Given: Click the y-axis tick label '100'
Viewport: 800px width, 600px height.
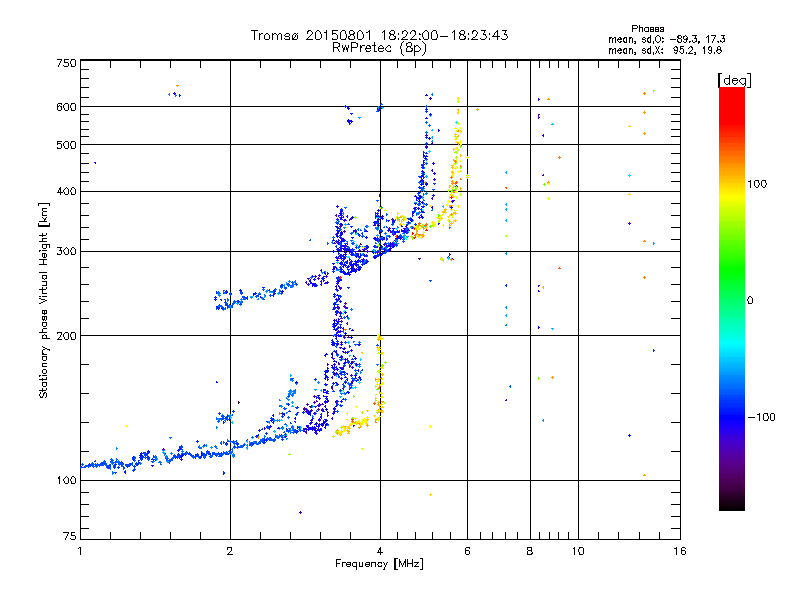Looking at the screenshot, I should point(66,481).
